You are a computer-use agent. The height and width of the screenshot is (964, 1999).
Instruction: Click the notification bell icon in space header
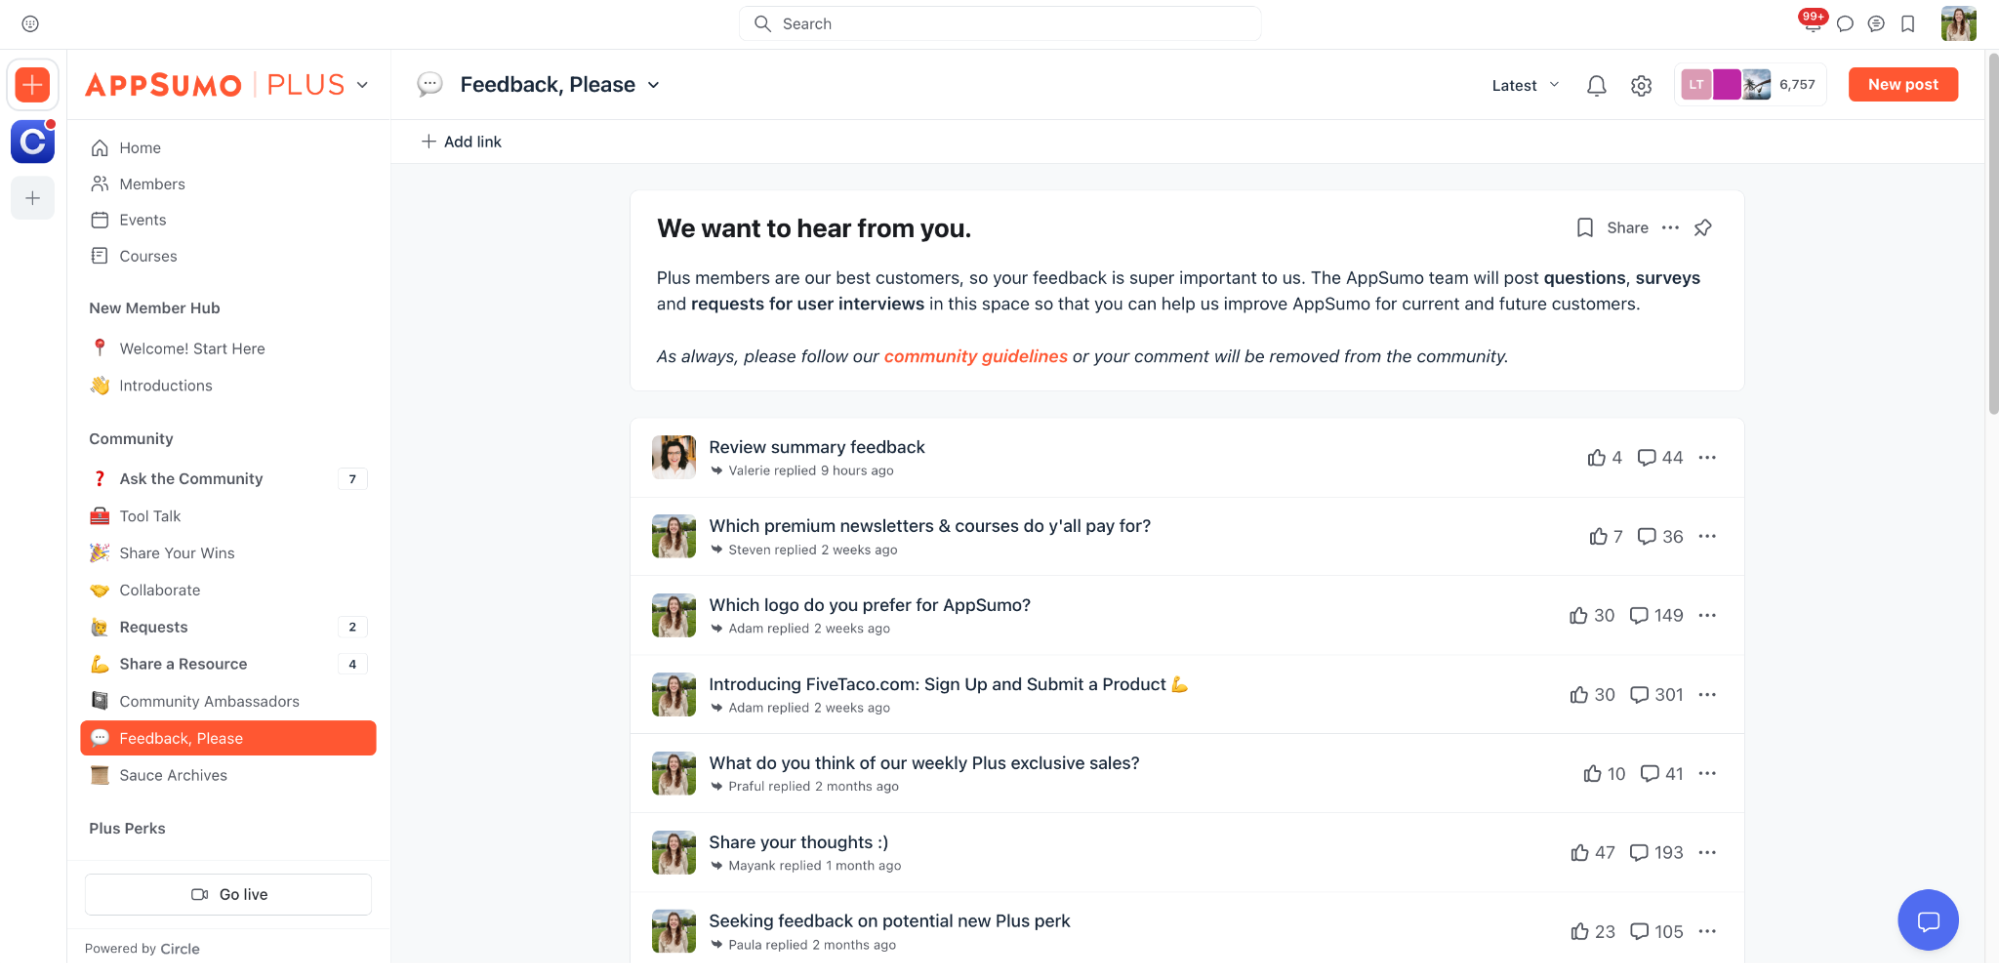1596,86
